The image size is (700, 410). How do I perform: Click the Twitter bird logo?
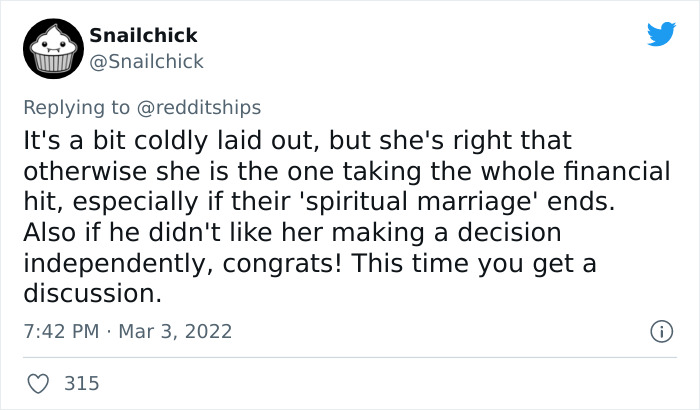661,35
